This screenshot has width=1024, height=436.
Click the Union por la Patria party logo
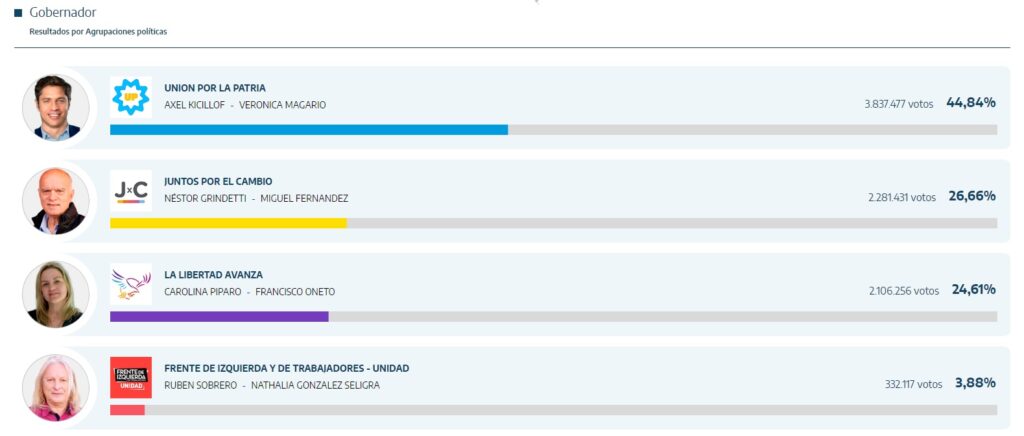(x=131, y=96)
